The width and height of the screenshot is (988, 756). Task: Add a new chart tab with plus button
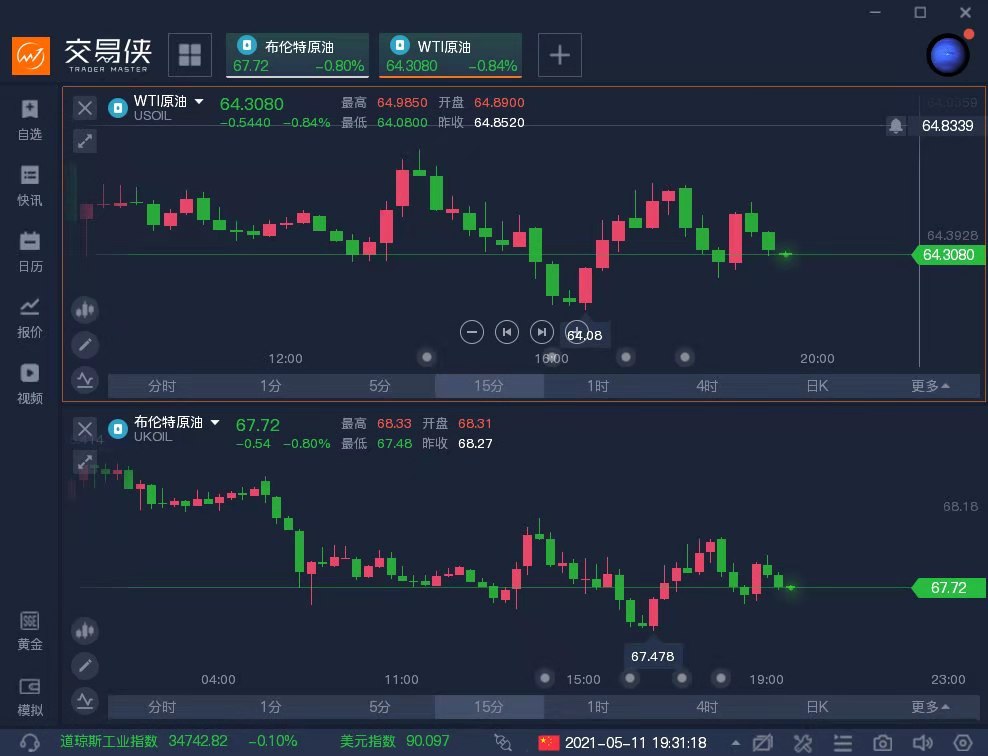(x=560, y=55)
